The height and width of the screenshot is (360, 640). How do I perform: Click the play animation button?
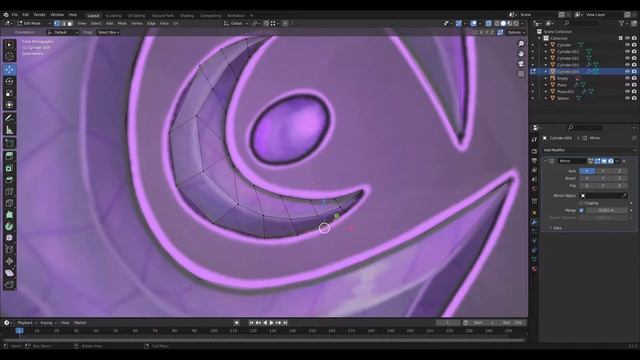coord(271,323)
